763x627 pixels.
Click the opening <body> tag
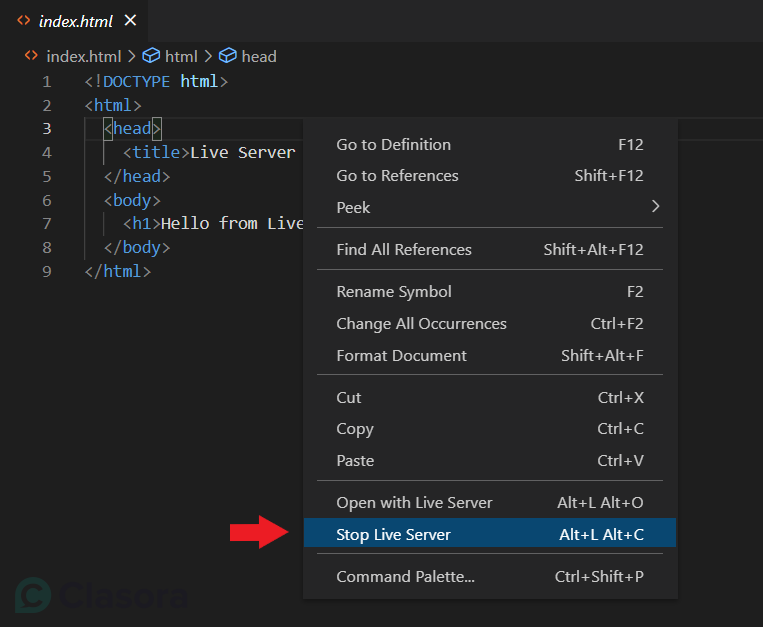[x=132, y=200]
